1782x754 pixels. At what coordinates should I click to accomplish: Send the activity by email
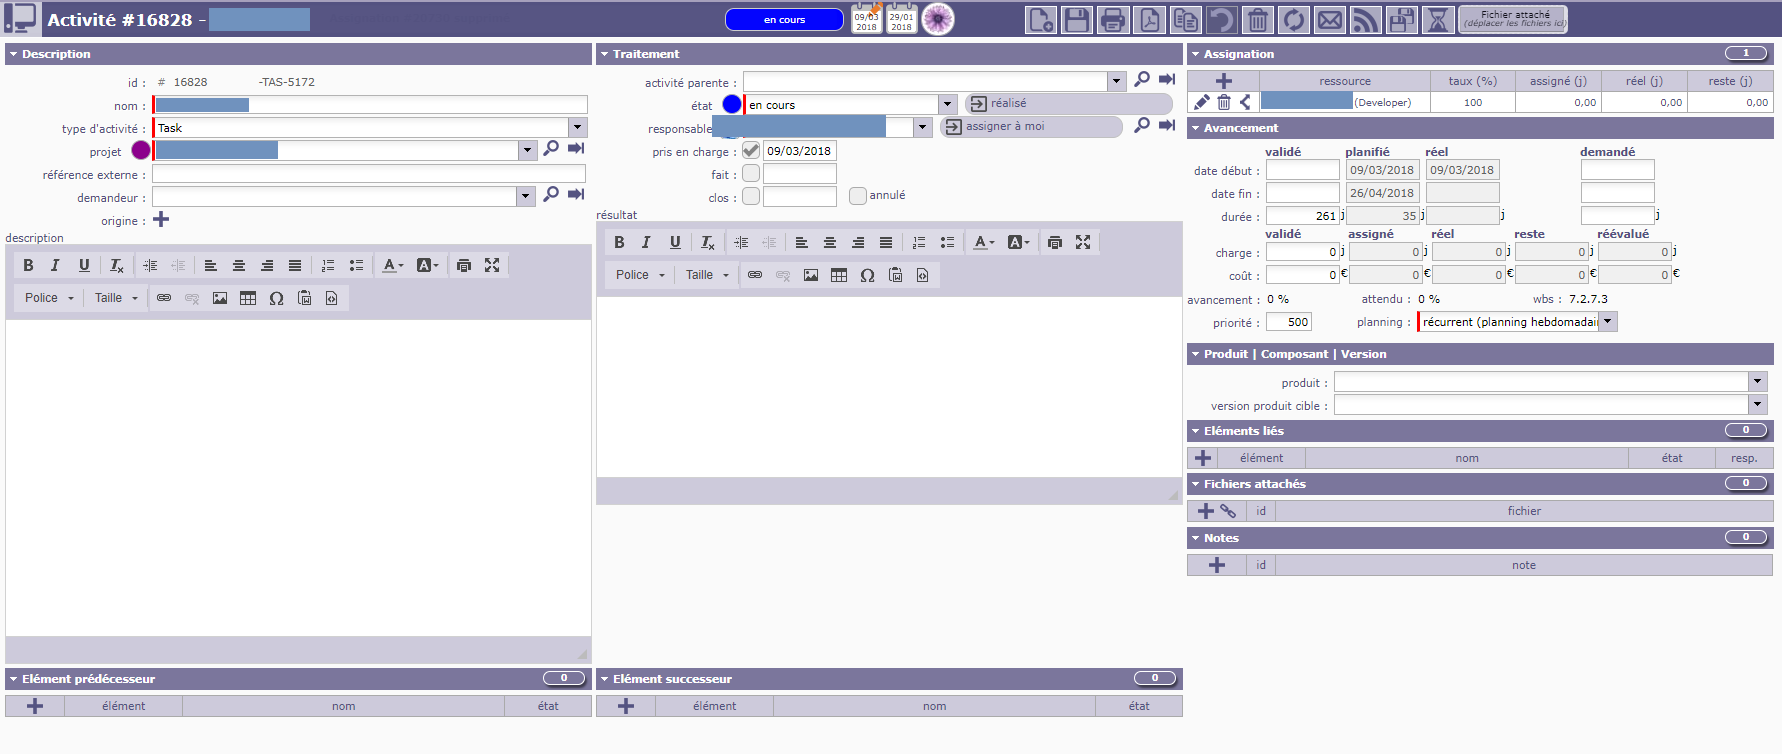coord(1329,20)
